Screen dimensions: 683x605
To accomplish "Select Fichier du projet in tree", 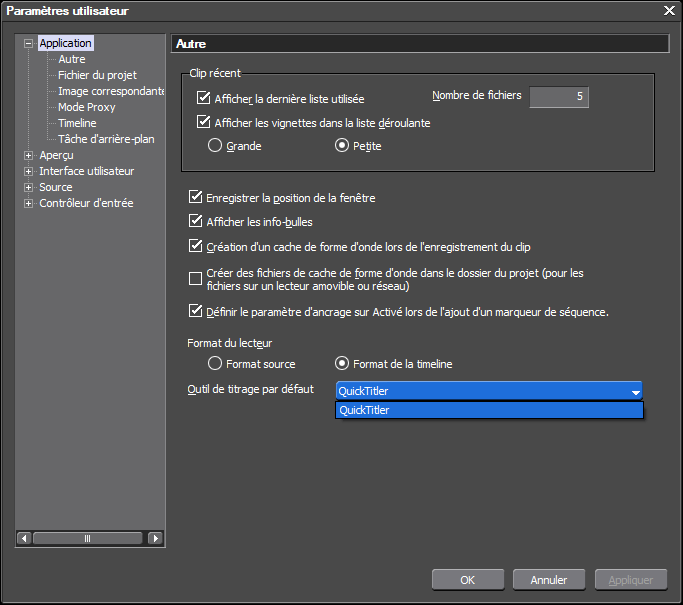I will (97, 76).
